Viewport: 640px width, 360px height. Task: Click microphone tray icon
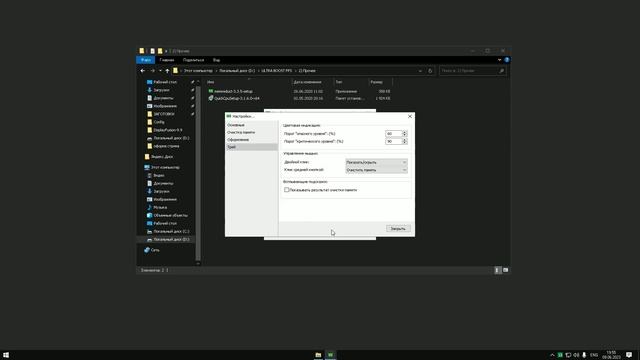click(584, 355)
